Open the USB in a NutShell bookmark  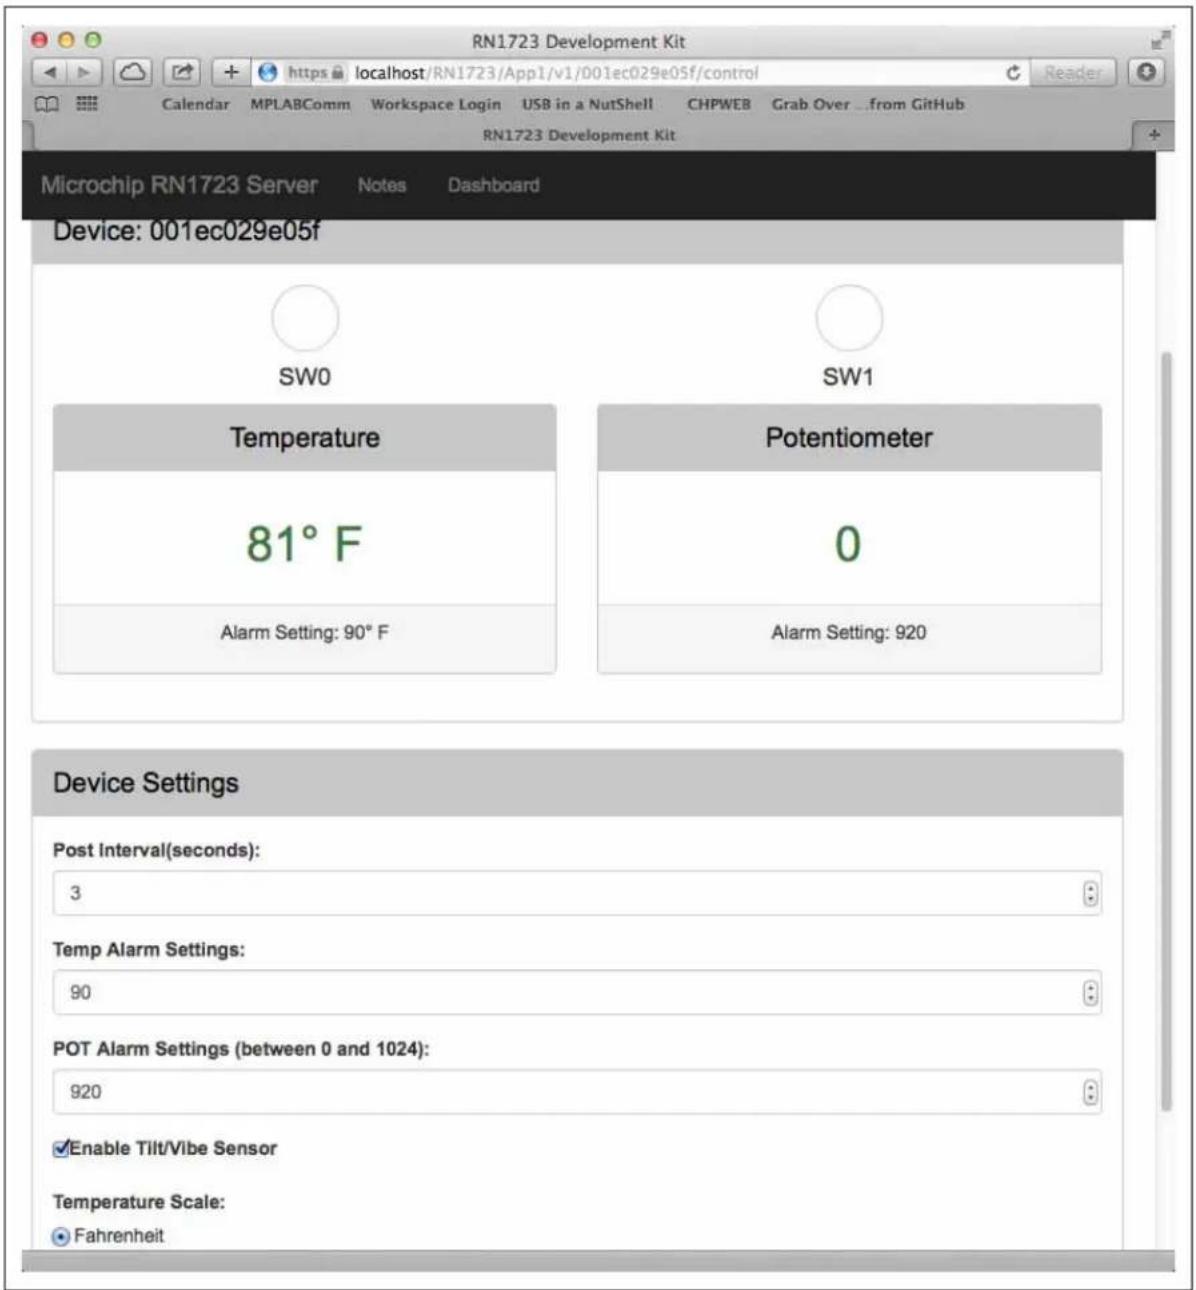(587, 104)
